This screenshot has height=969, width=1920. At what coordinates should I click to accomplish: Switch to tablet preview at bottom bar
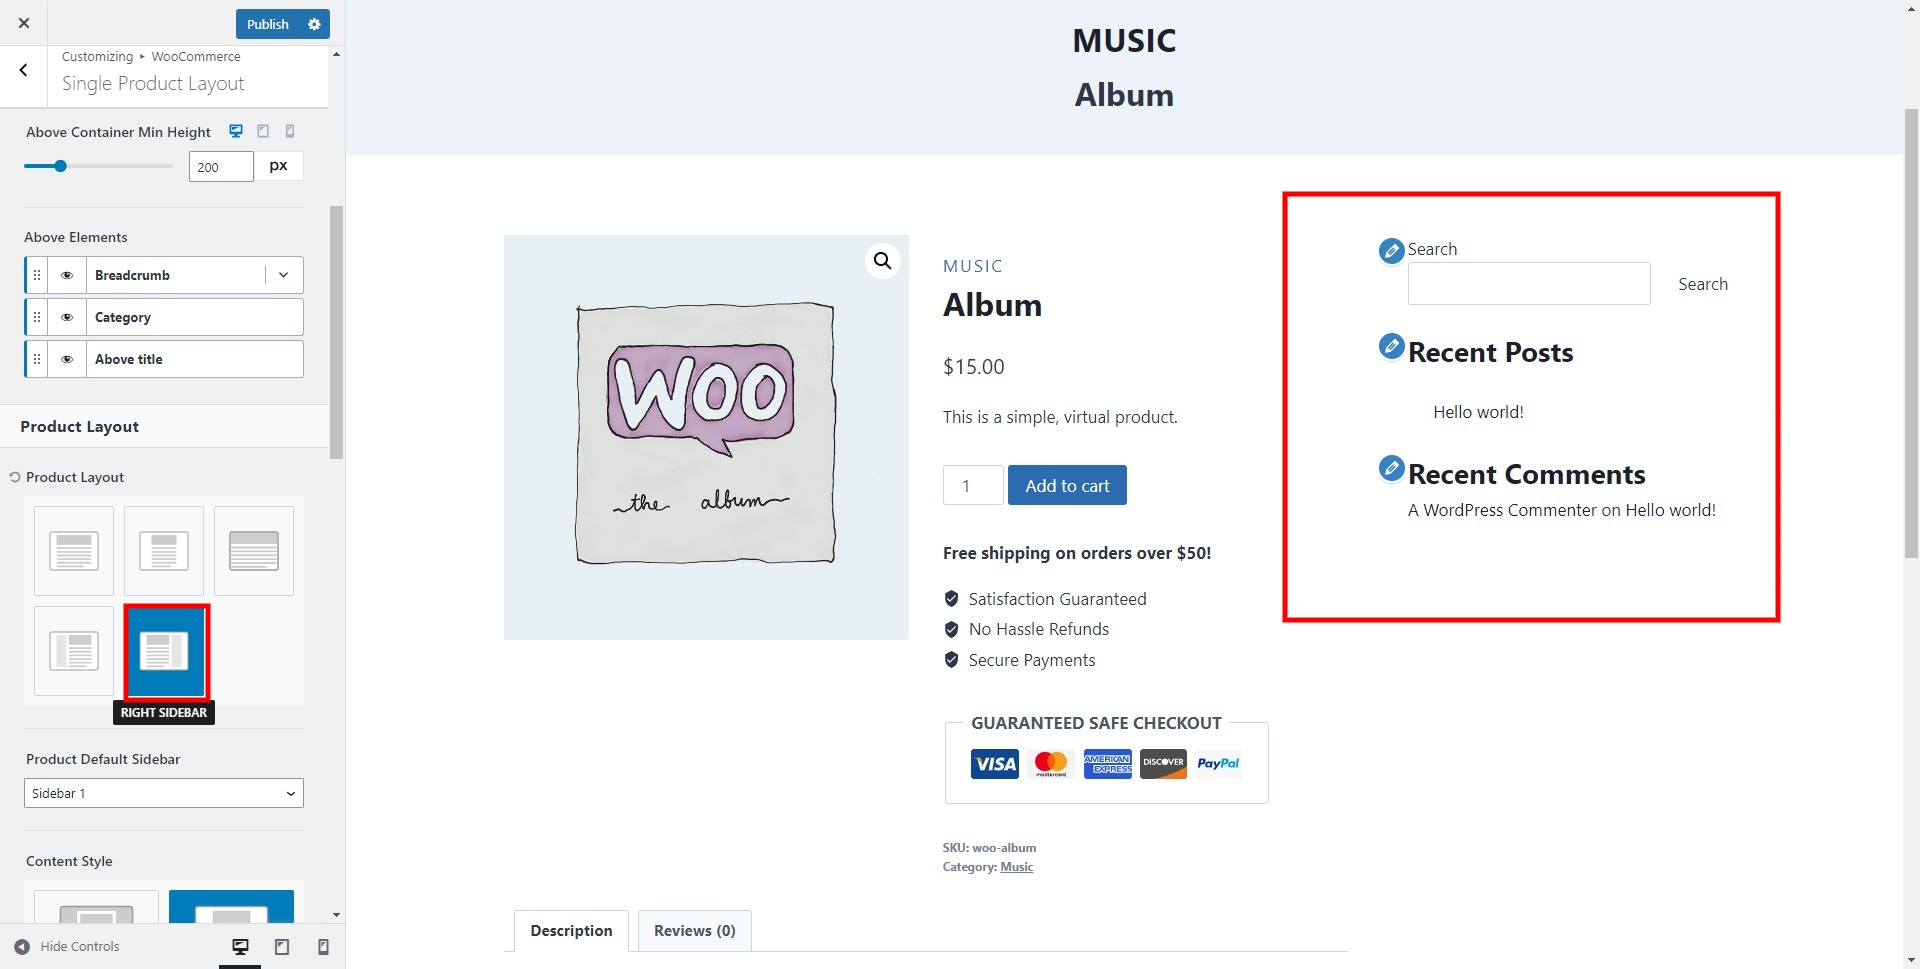(282, 947)
